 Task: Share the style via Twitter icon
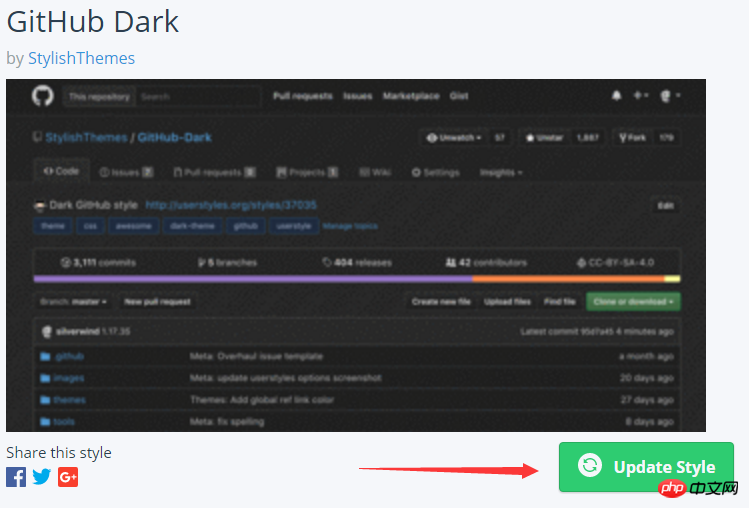click(x=42, y=477)
